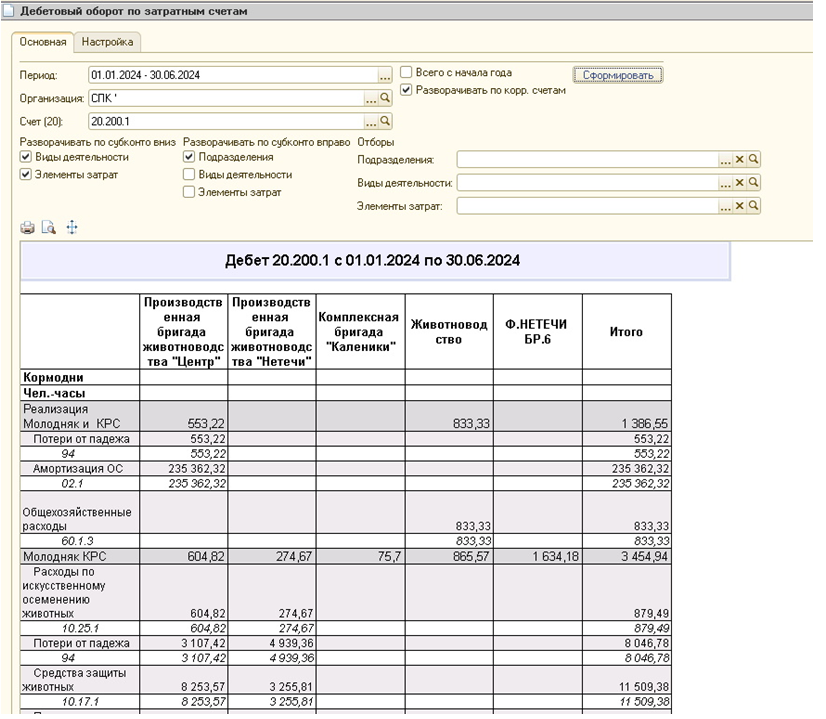Open Подразделения filter magnifier icon

(754, 159)
